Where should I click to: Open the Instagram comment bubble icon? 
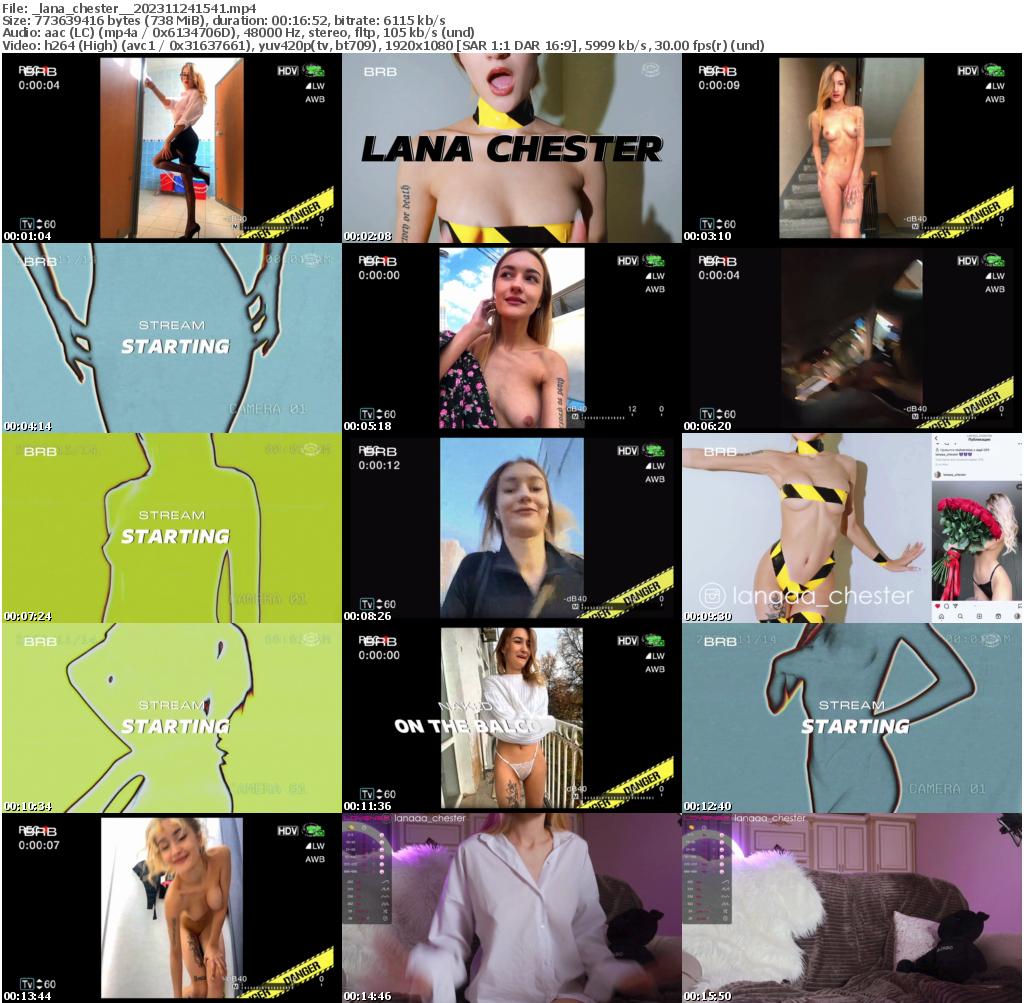pyautogui.click(x=947, y=606)
